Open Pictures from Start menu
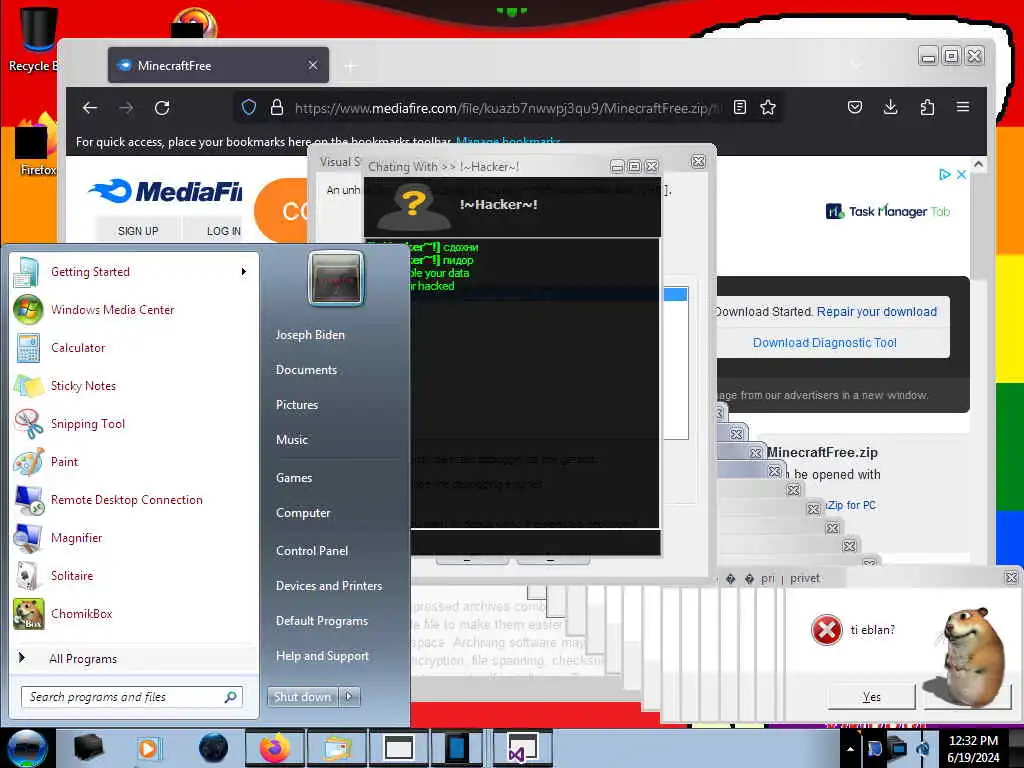 click(297, 405)
